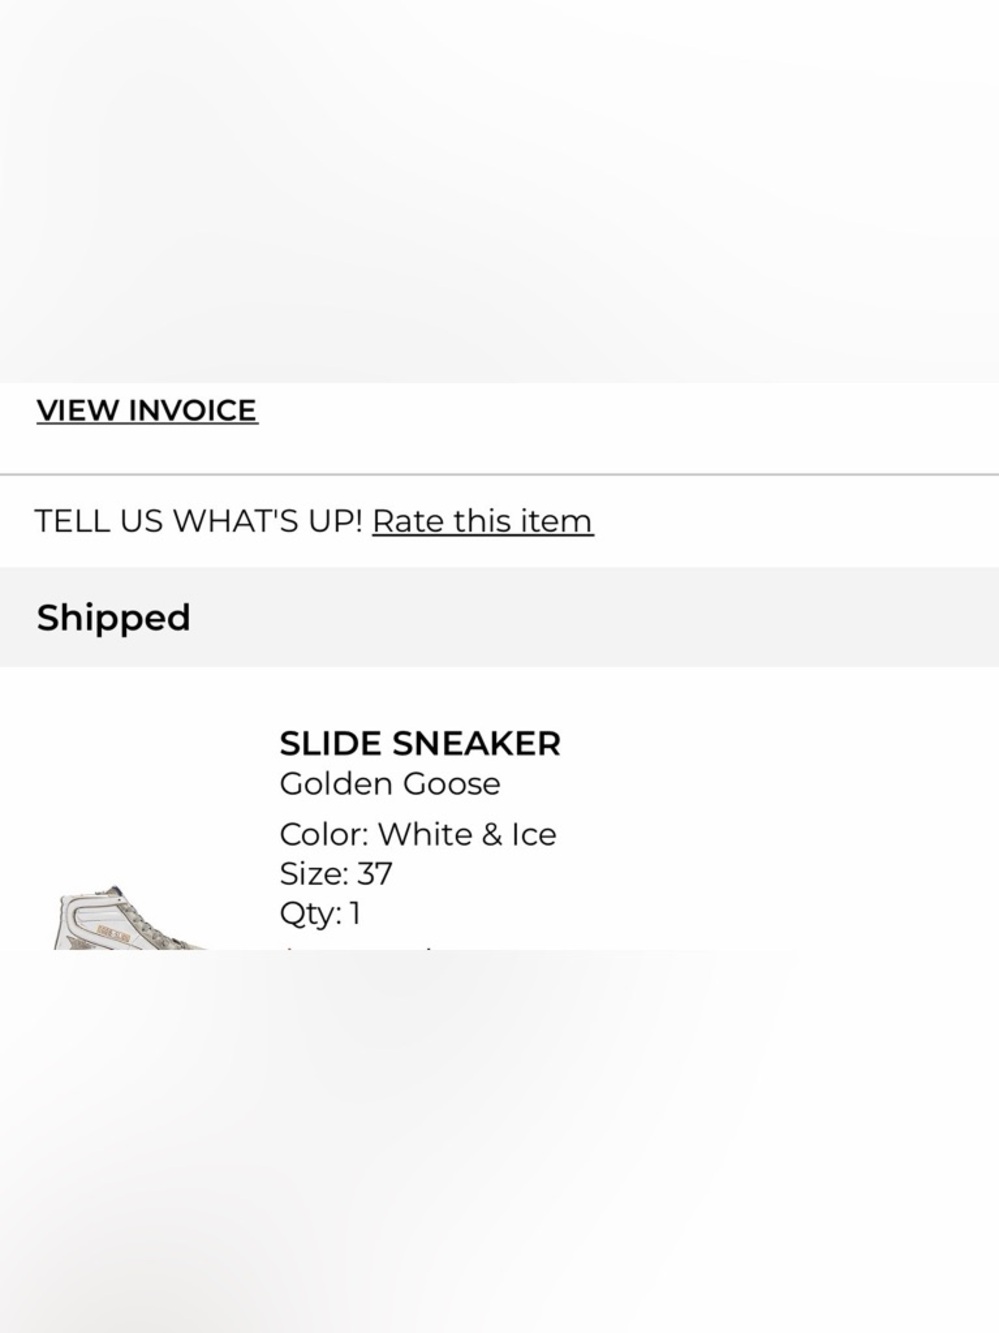Select the Shipped section bar
The width and height of the screenshot is (999, 1333).
coord(499,617)
